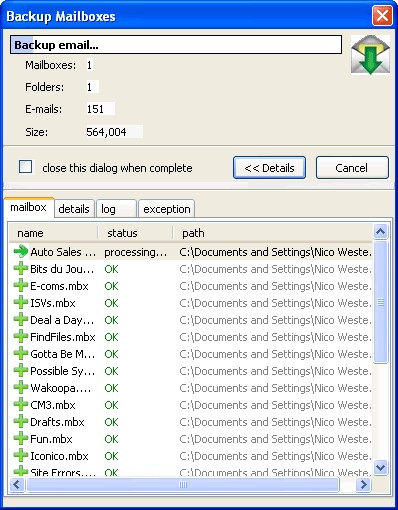Click the vertical scrollbar up arrow
This screenshot has height=510, width=398.
coord(380,231)
